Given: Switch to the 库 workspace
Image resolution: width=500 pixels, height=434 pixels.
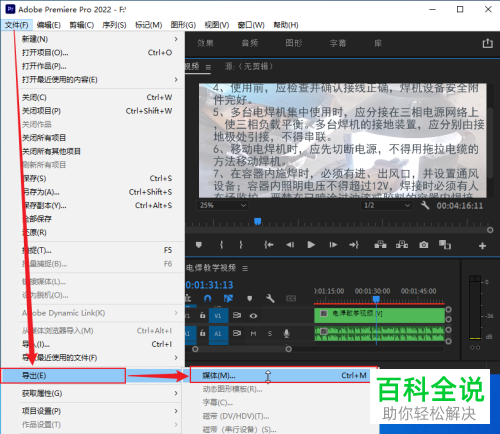Looking at the screenshot, I should (378, 43).
